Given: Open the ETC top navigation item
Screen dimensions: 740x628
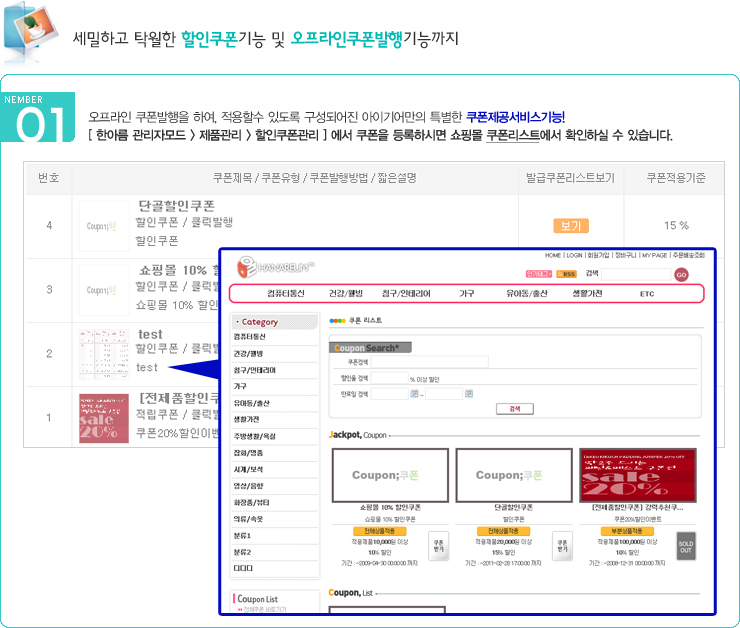Looking at the screenshot, I should tap(646, 294).
